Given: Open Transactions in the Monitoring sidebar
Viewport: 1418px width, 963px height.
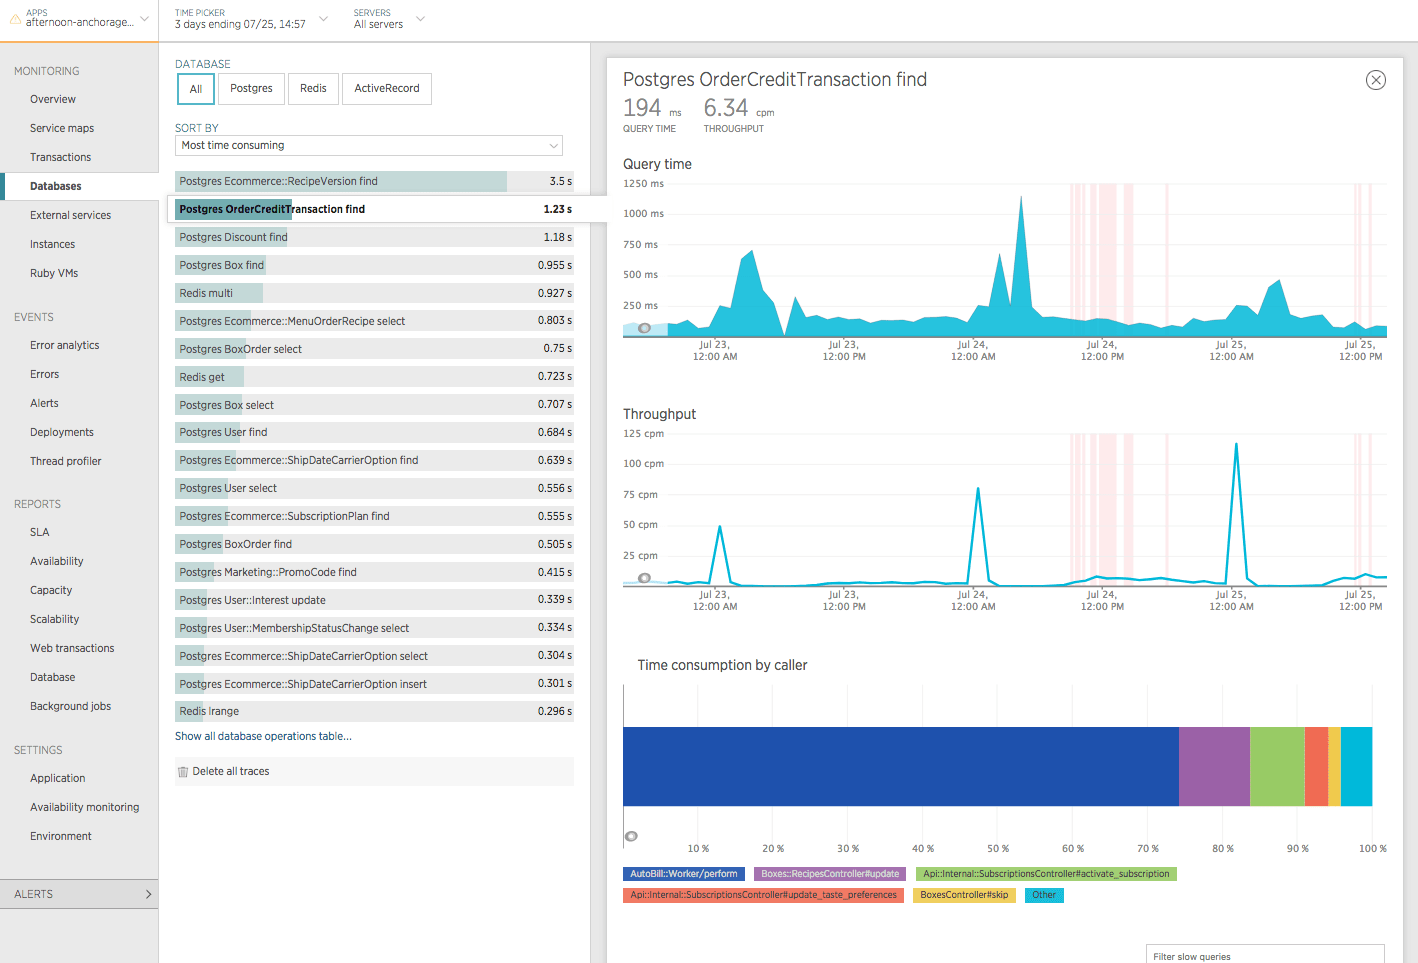Looking at the screenshot, I should 61,156.
